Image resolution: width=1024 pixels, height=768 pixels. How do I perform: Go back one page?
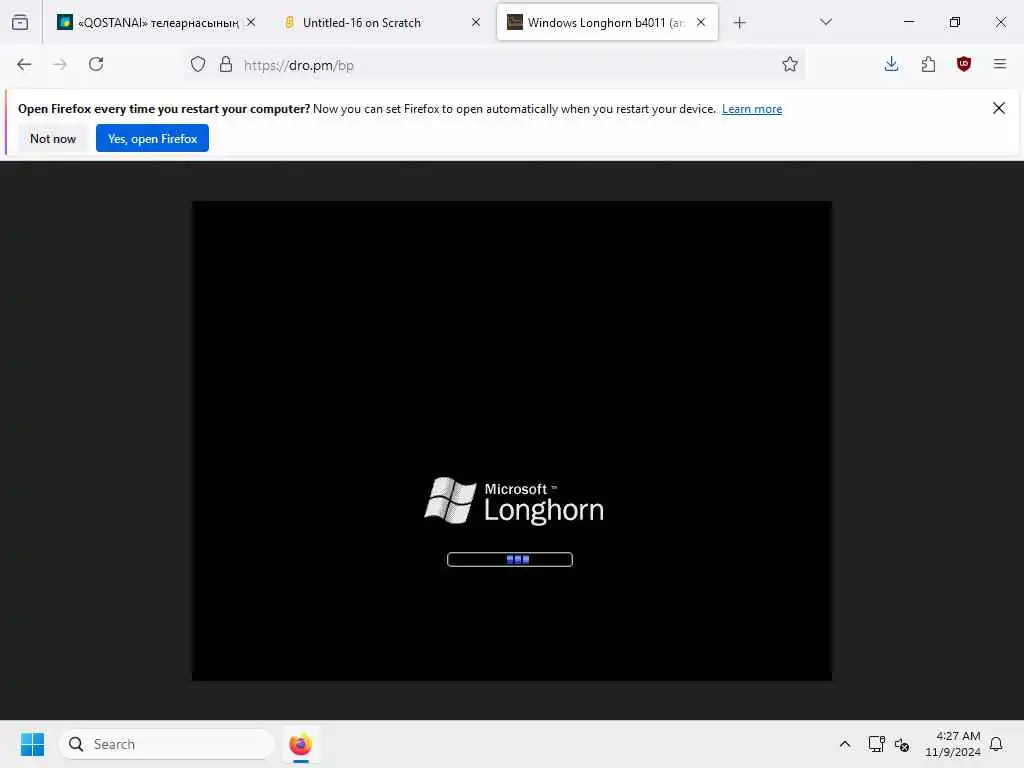point(24,64)
